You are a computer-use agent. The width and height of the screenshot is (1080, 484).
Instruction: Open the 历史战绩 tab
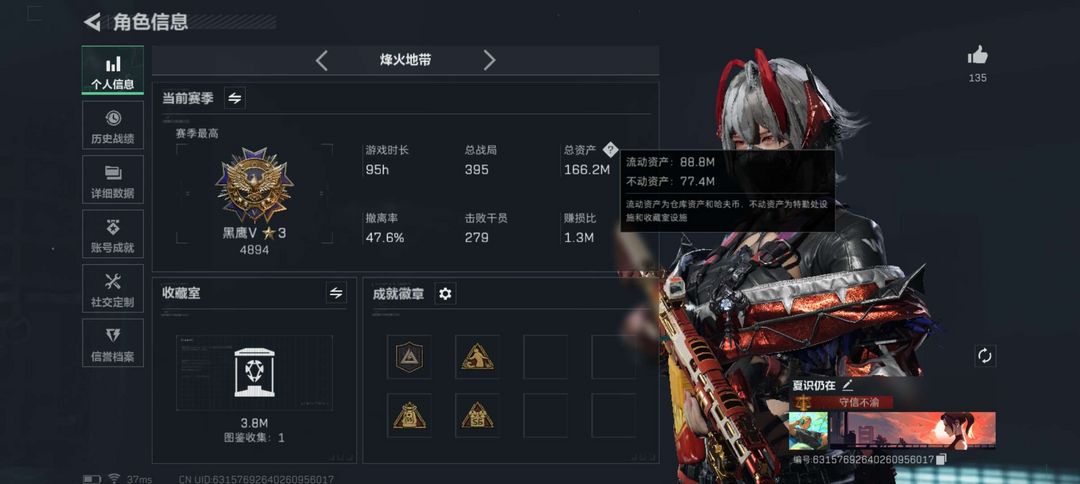pos(113,125)
